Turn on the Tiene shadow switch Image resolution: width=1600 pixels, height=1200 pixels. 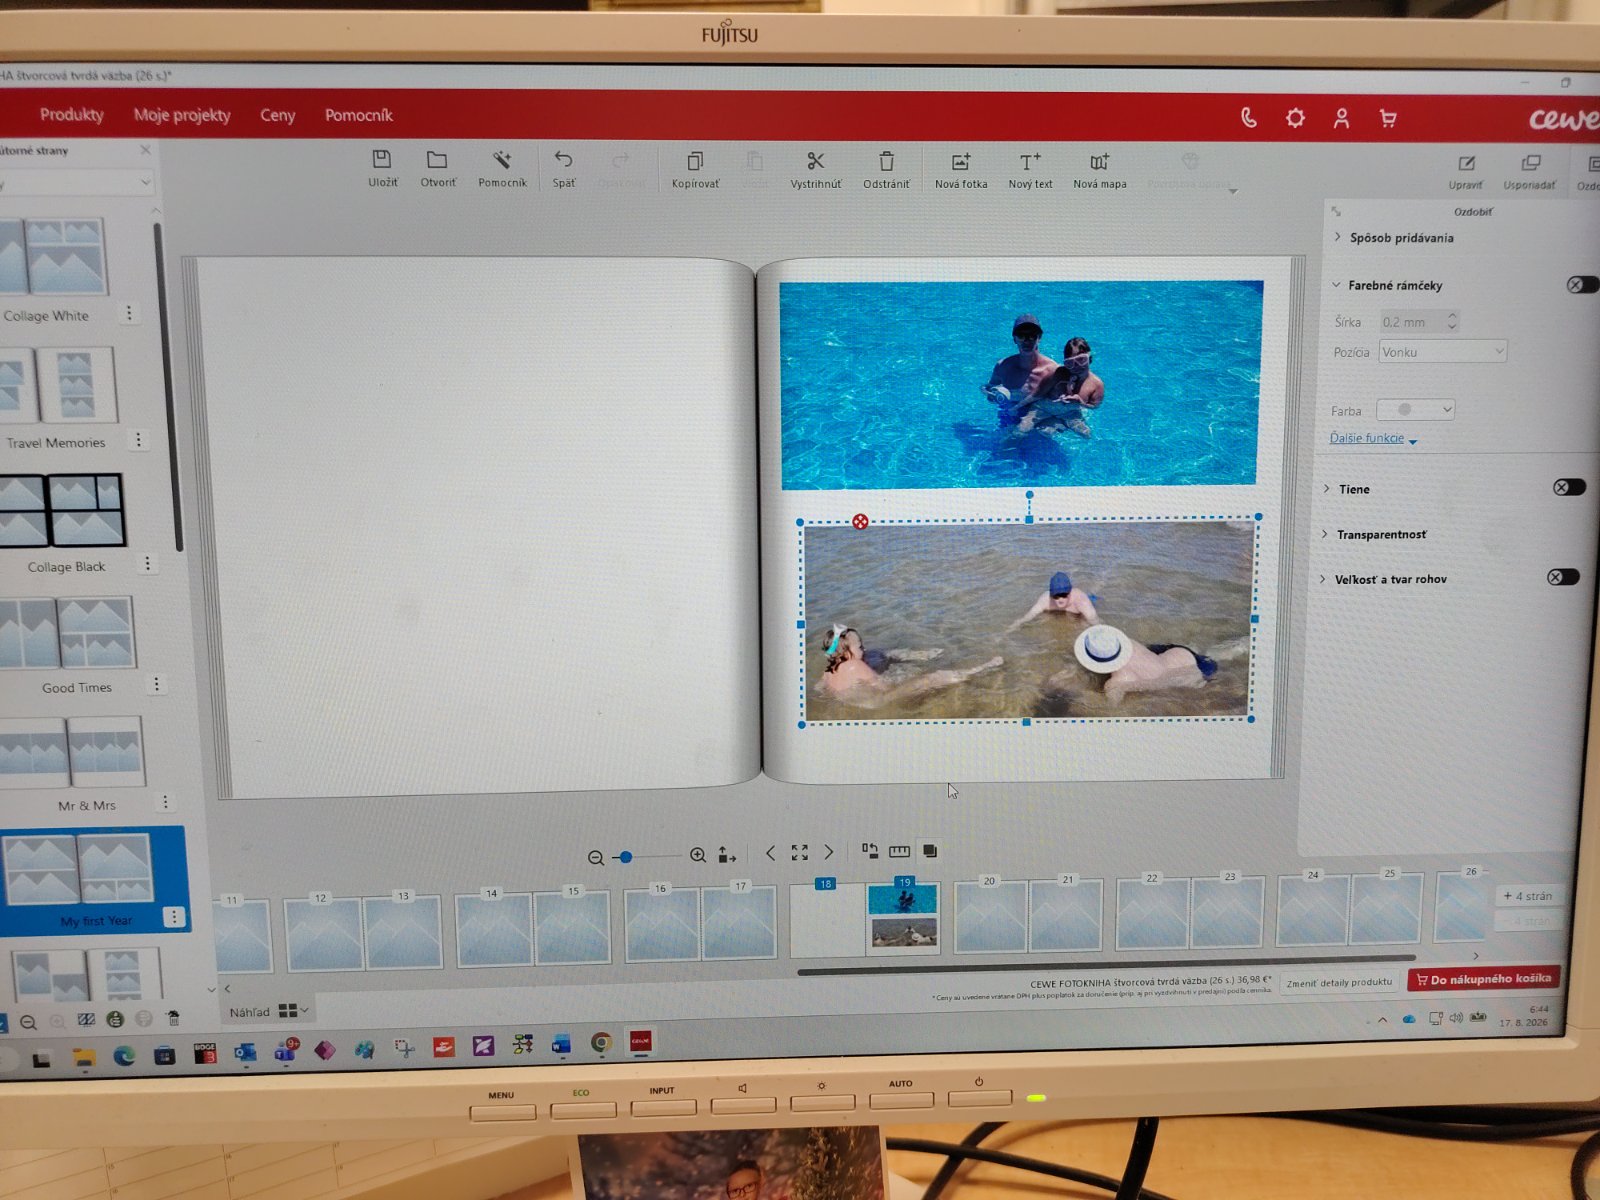1569,487
